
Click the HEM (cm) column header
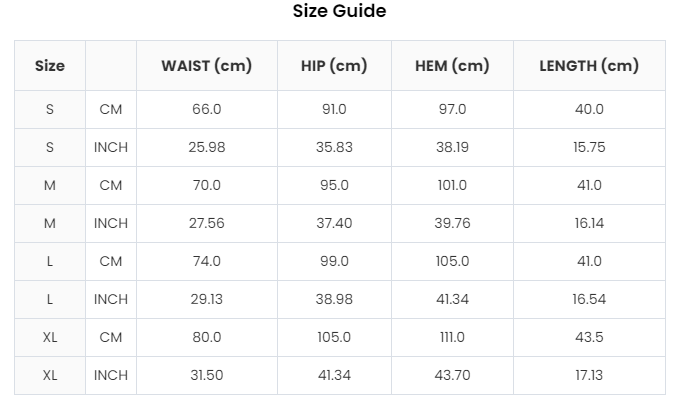coord(452,66)
